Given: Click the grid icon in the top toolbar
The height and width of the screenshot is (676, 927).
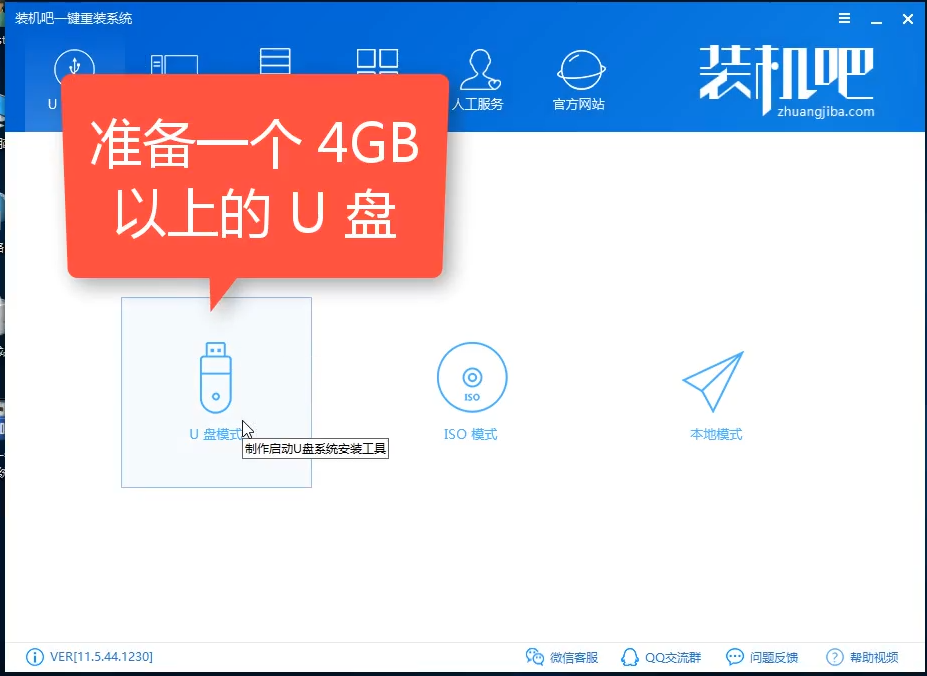Looking at the screenshot, I should (x=377, y=62).
